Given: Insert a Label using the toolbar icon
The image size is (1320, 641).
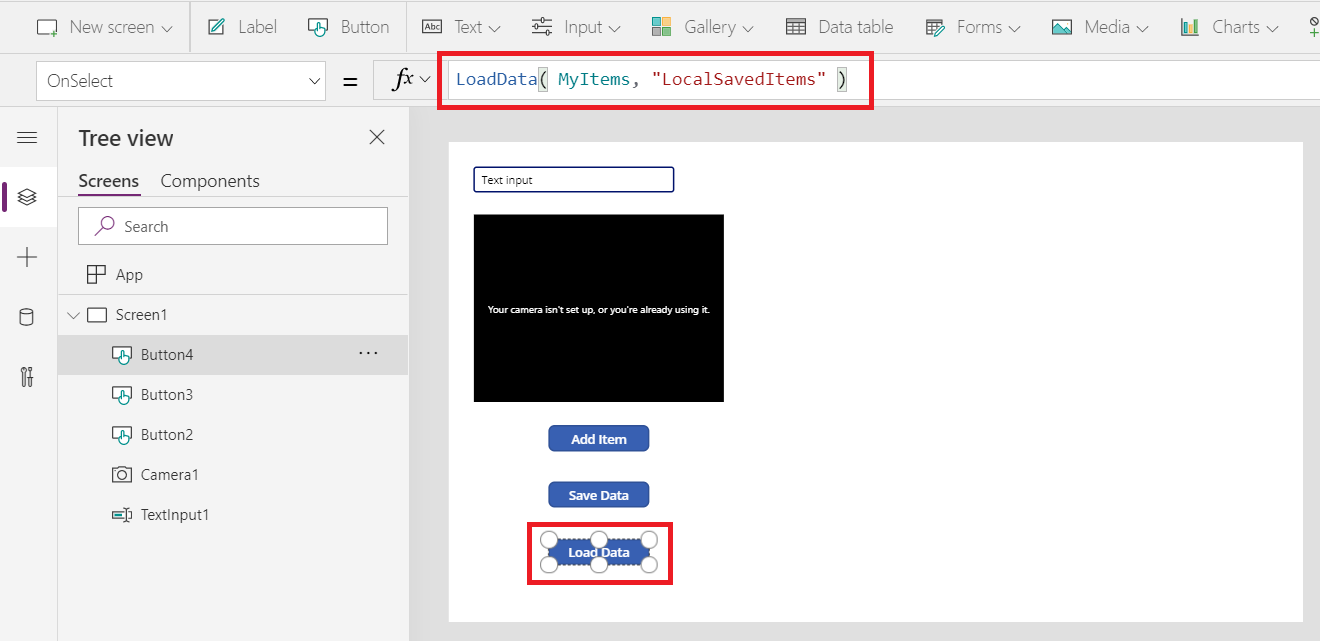Looking at the screenshot, I should point(241,27).
